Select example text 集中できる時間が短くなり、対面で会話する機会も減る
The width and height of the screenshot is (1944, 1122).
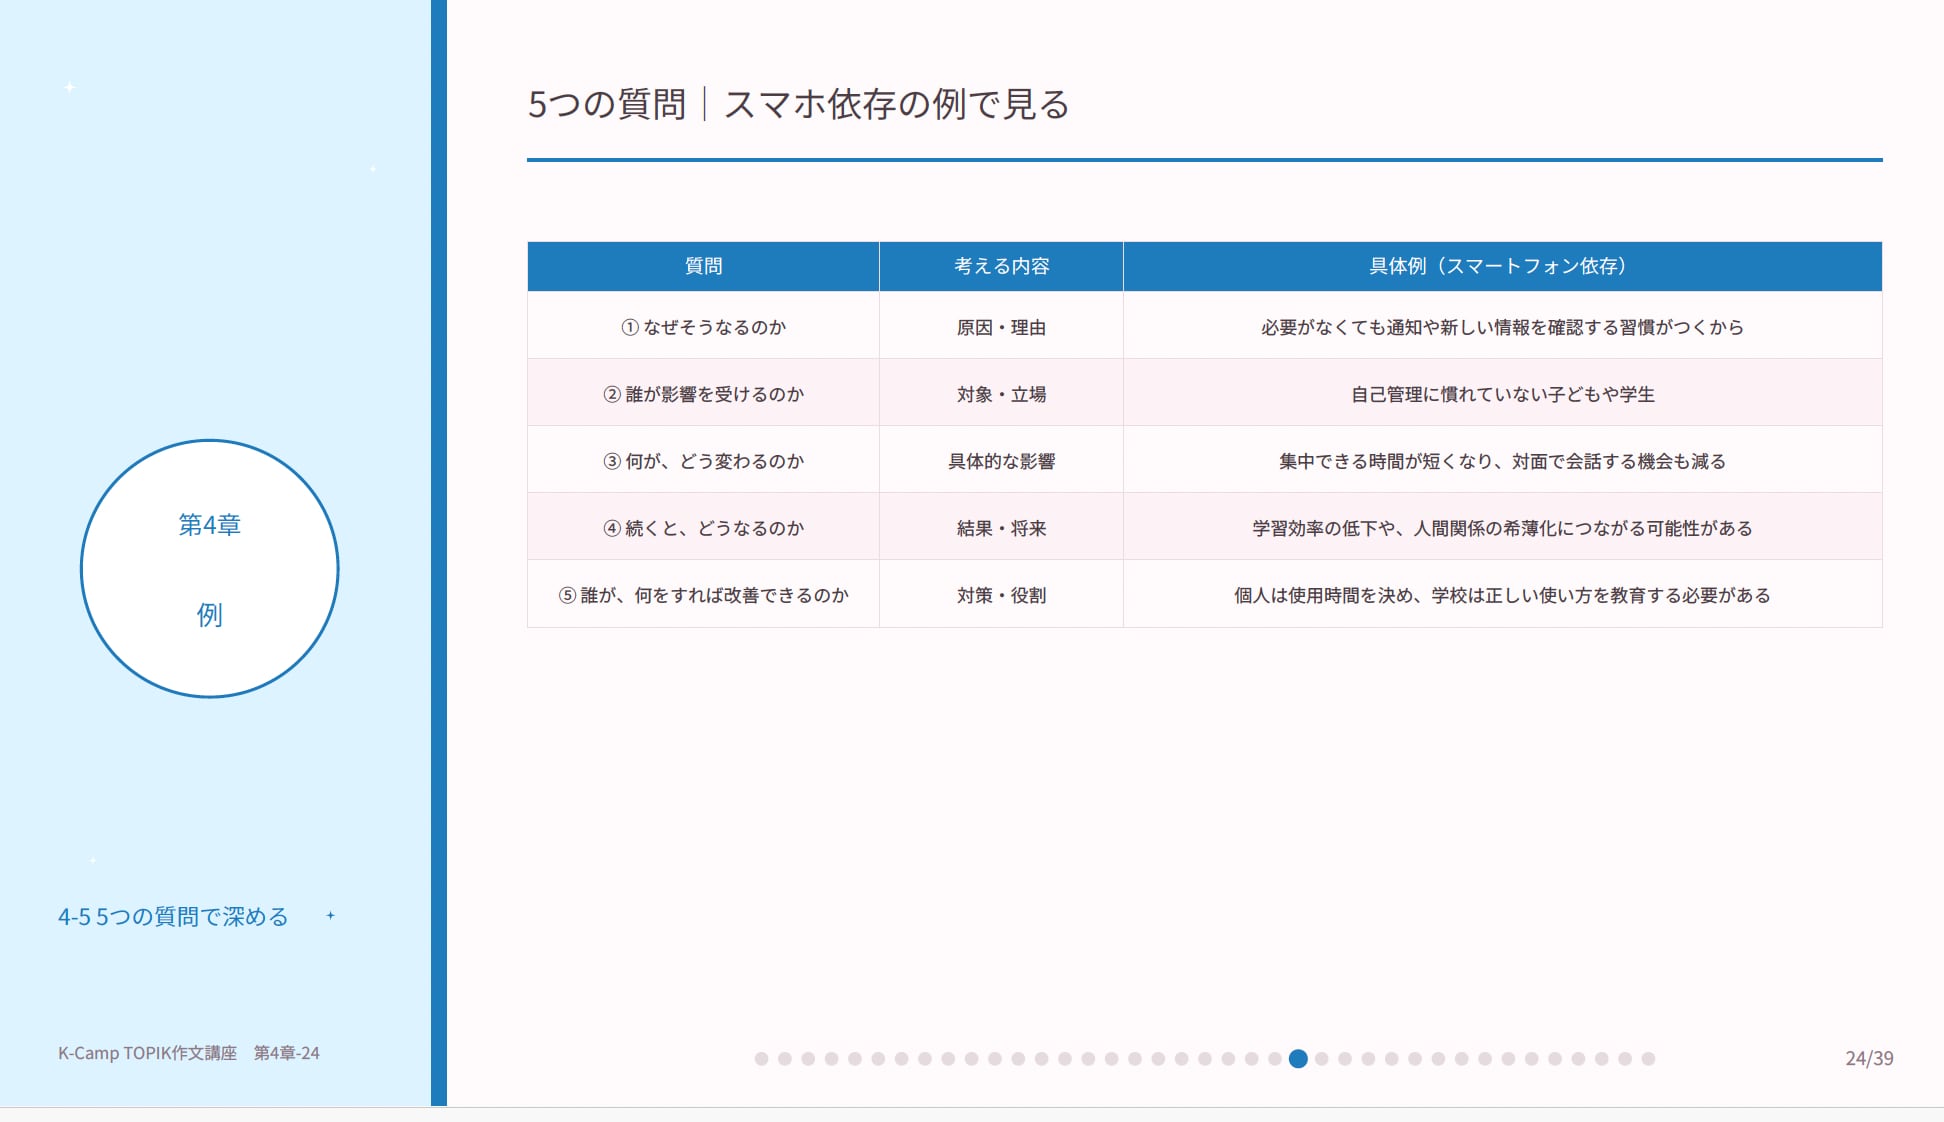[1502, 461]
